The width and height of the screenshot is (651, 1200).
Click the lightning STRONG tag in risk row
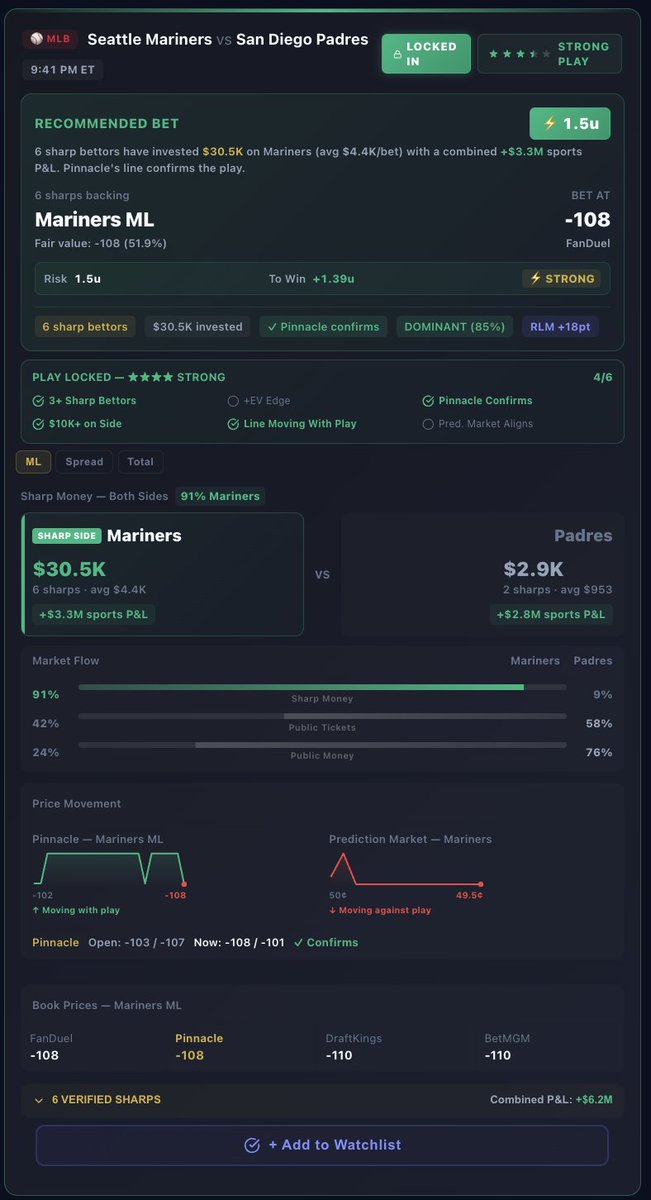(561, 279)
